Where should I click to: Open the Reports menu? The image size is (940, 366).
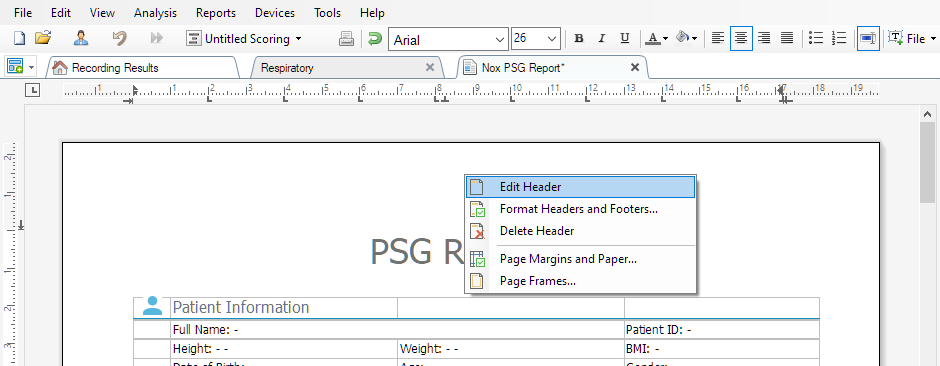[216, 13]
